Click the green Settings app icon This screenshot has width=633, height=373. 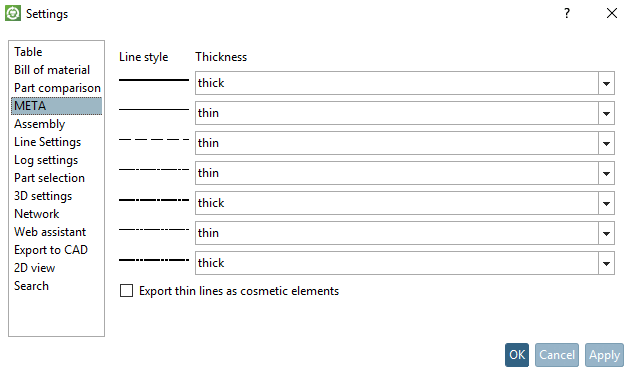[x=13, y=13]
